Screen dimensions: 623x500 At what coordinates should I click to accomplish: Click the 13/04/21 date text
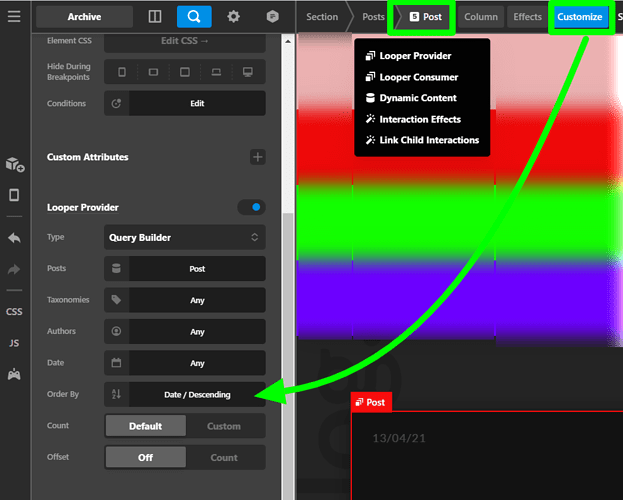point(399,438)
